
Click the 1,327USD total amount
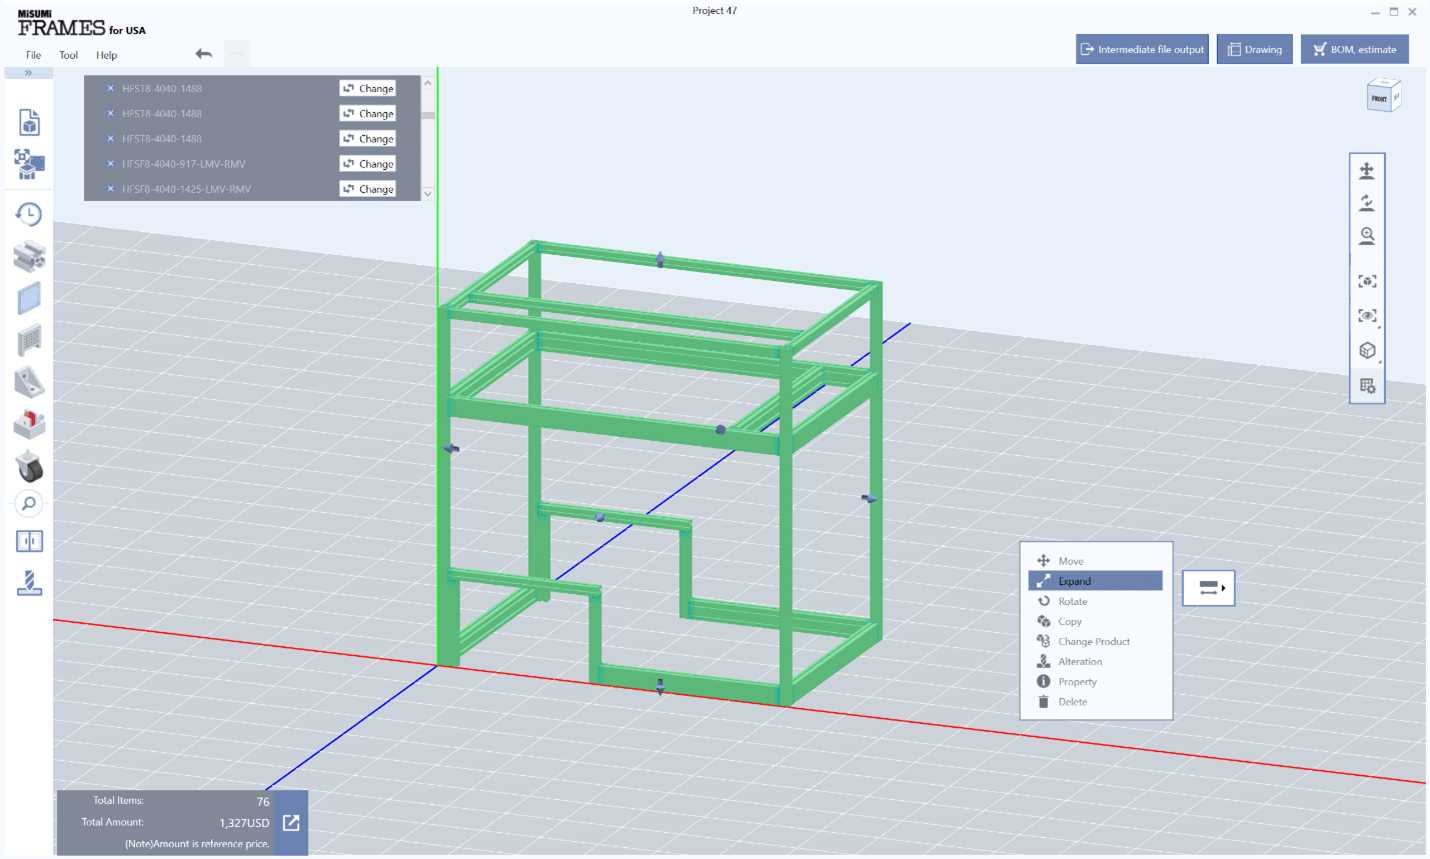(x=244, y=823)
